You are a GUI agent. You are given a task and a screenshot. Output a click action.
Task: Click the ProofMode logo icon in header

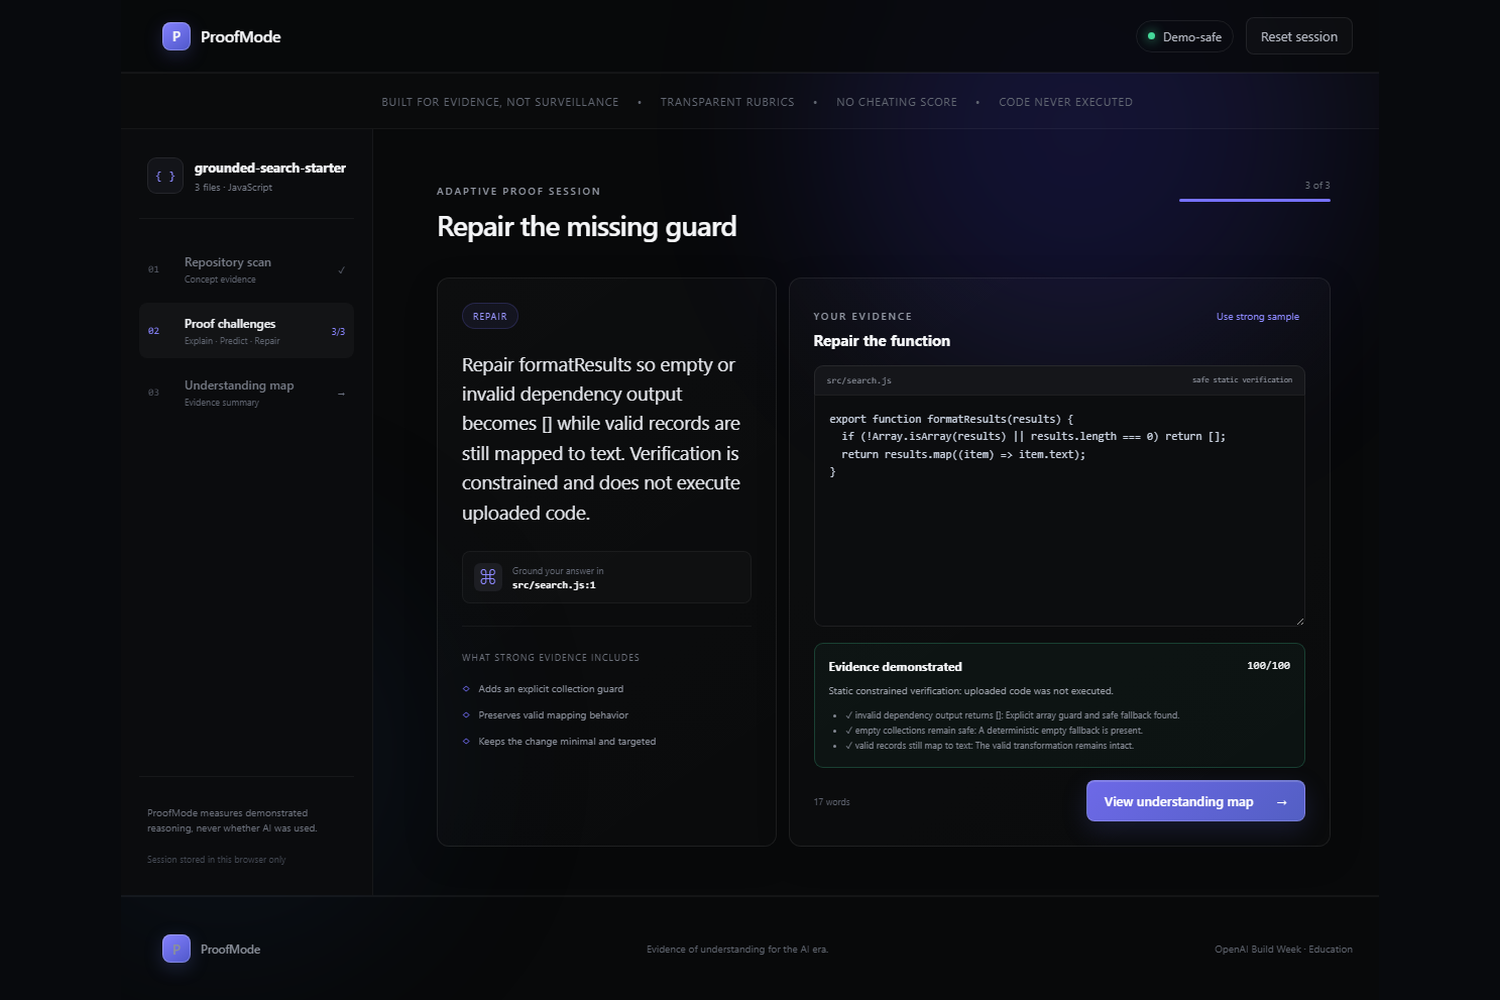(x=176, y=37)
